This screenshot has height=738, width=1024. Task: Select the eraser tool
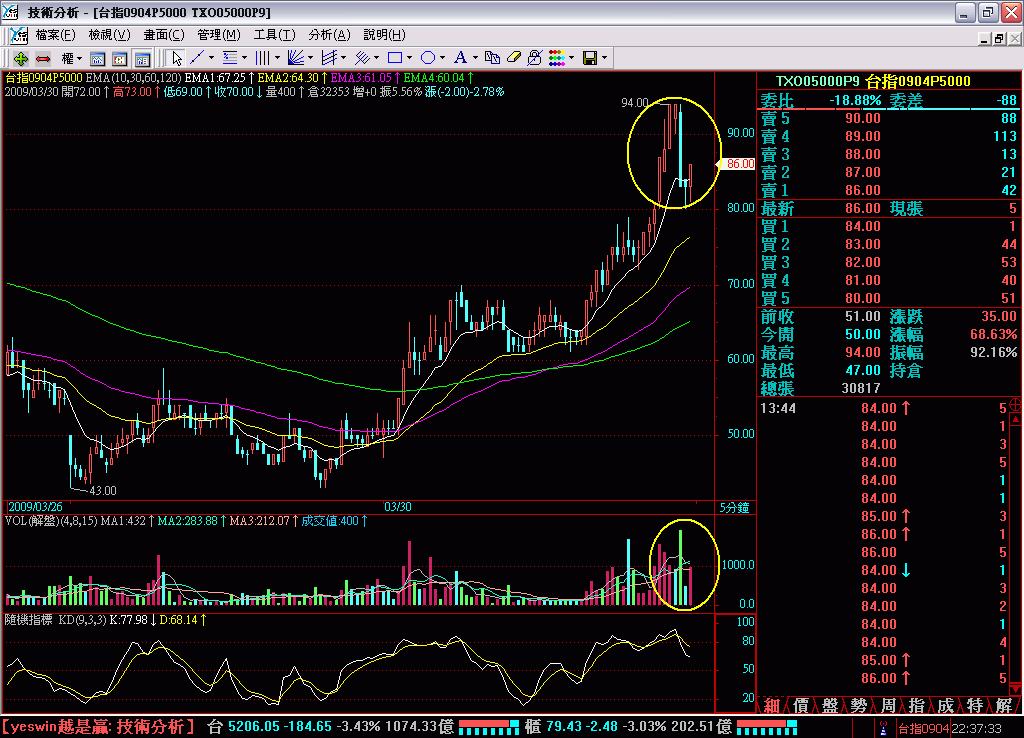[514, 59]
